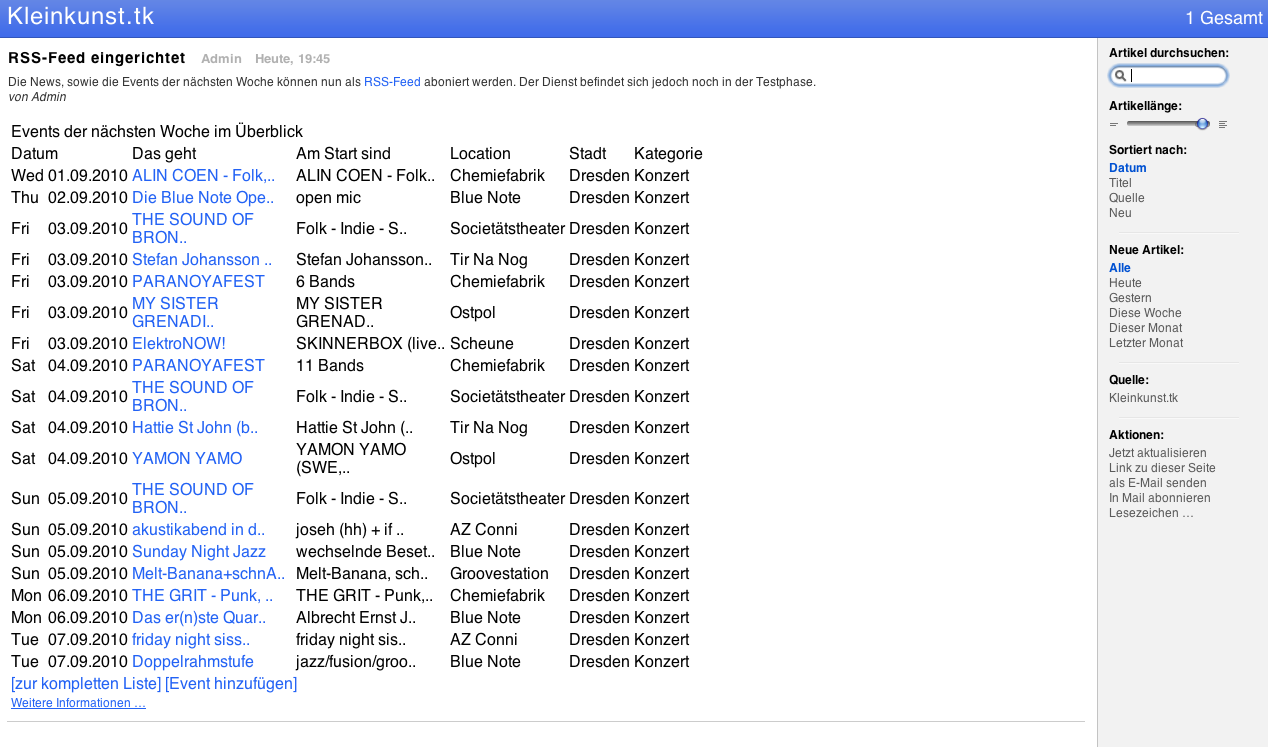Screen dimensions: 1268x747
Task: Open Hattie St John event link
Action: (195, 427)
